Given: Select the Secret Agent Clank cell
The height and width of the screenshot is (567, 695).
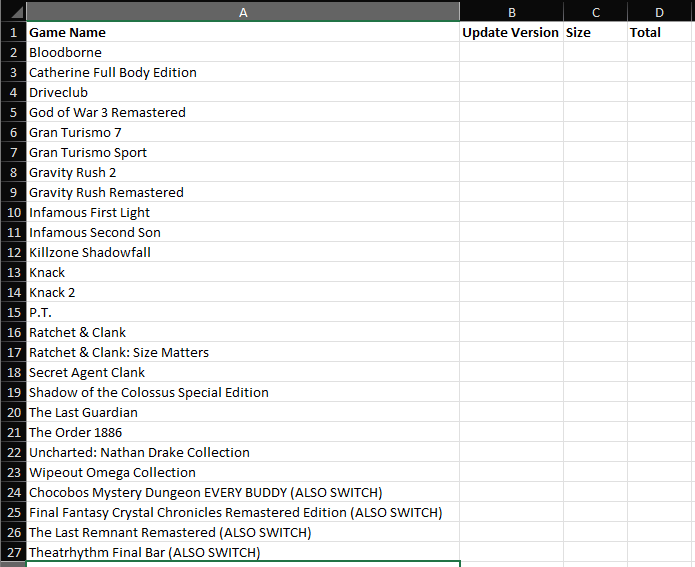Looking at the screenshot, I should click(x=243, y=372).
